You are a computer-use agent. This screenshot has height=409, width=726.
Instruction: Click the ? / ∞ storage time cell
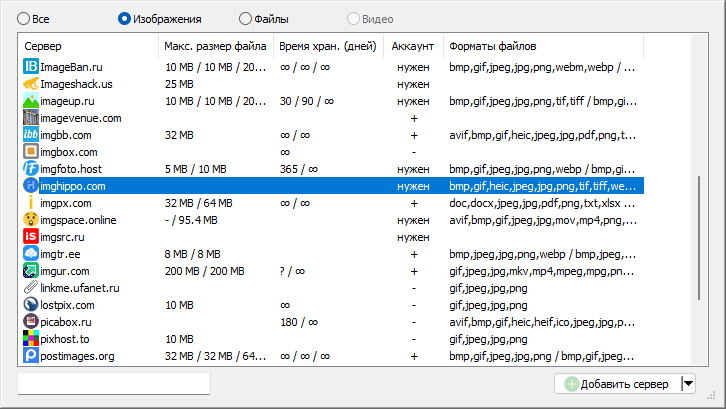(x=292, y=271)
